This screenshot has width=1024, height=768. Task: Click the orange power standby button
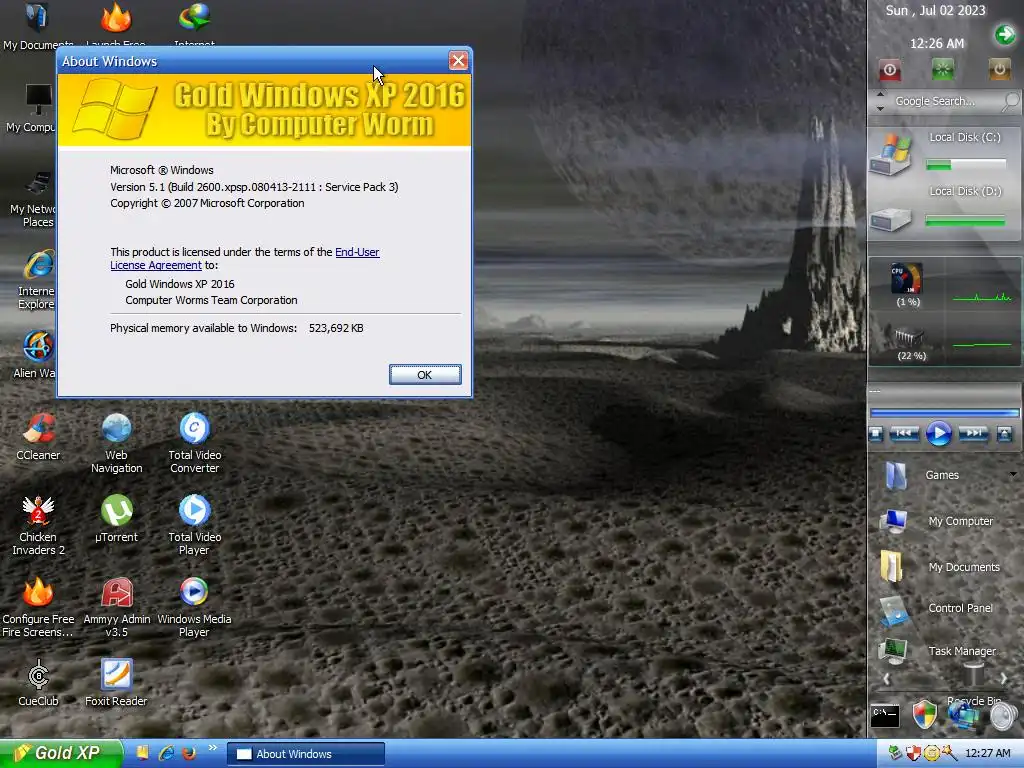999,69
